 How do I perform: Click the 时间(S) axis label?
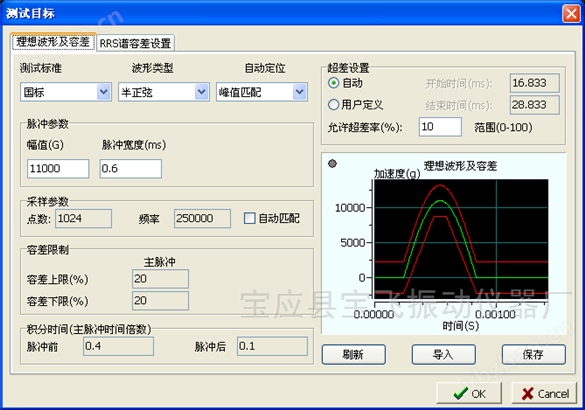460,326
